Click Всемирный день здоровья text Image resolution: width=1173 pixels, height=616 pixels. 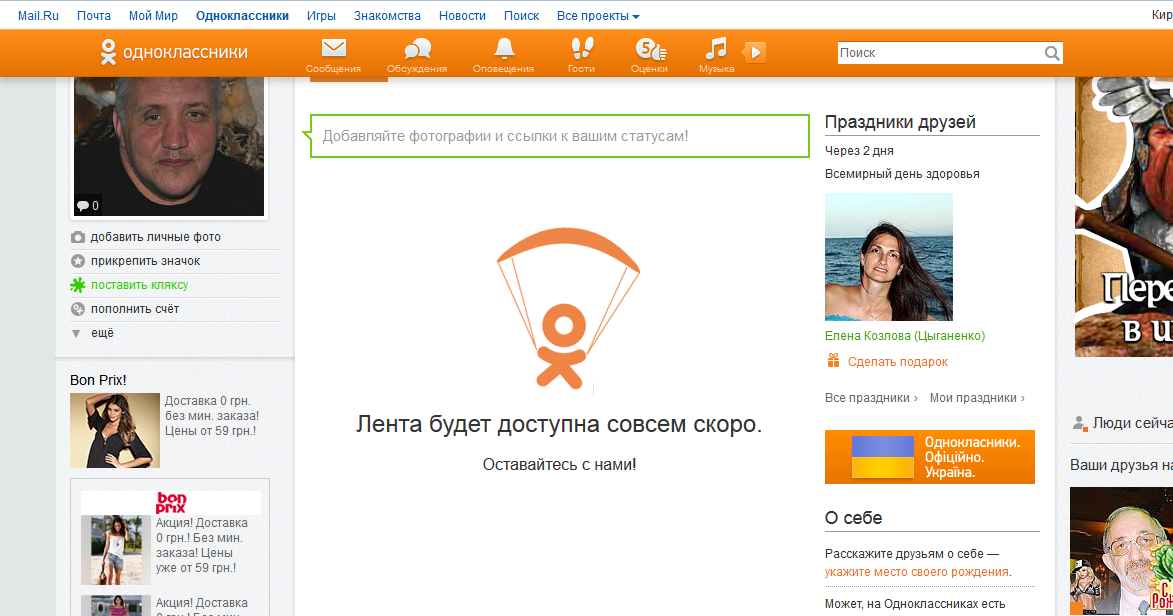point(902,174)
